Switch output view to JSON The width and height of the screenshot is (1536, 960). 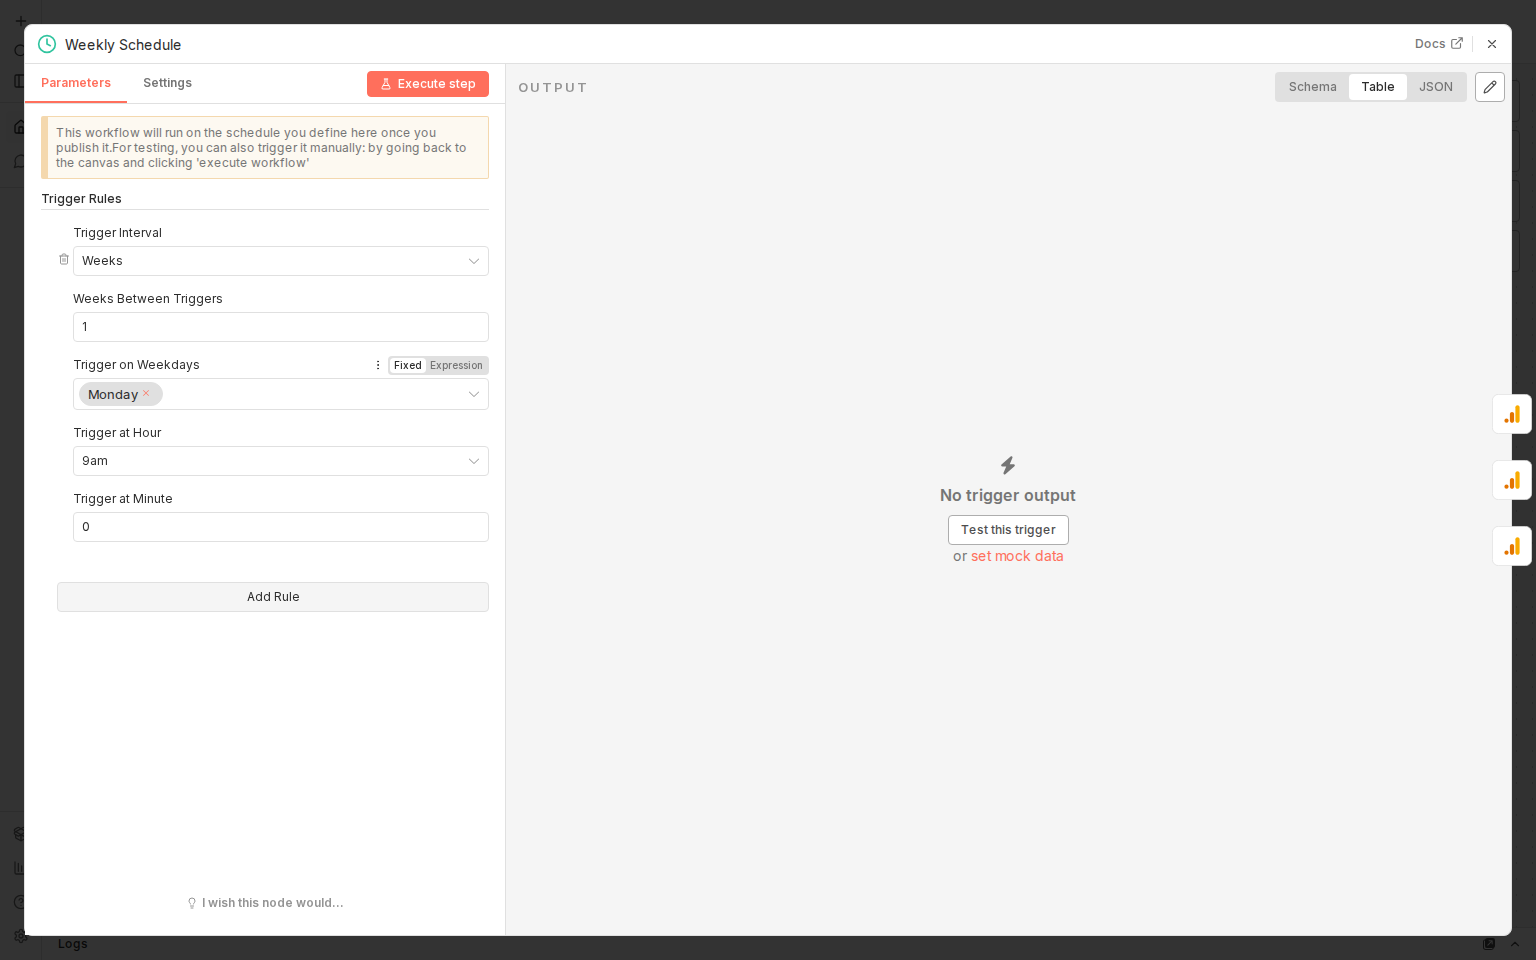[x=1435, y=87]
